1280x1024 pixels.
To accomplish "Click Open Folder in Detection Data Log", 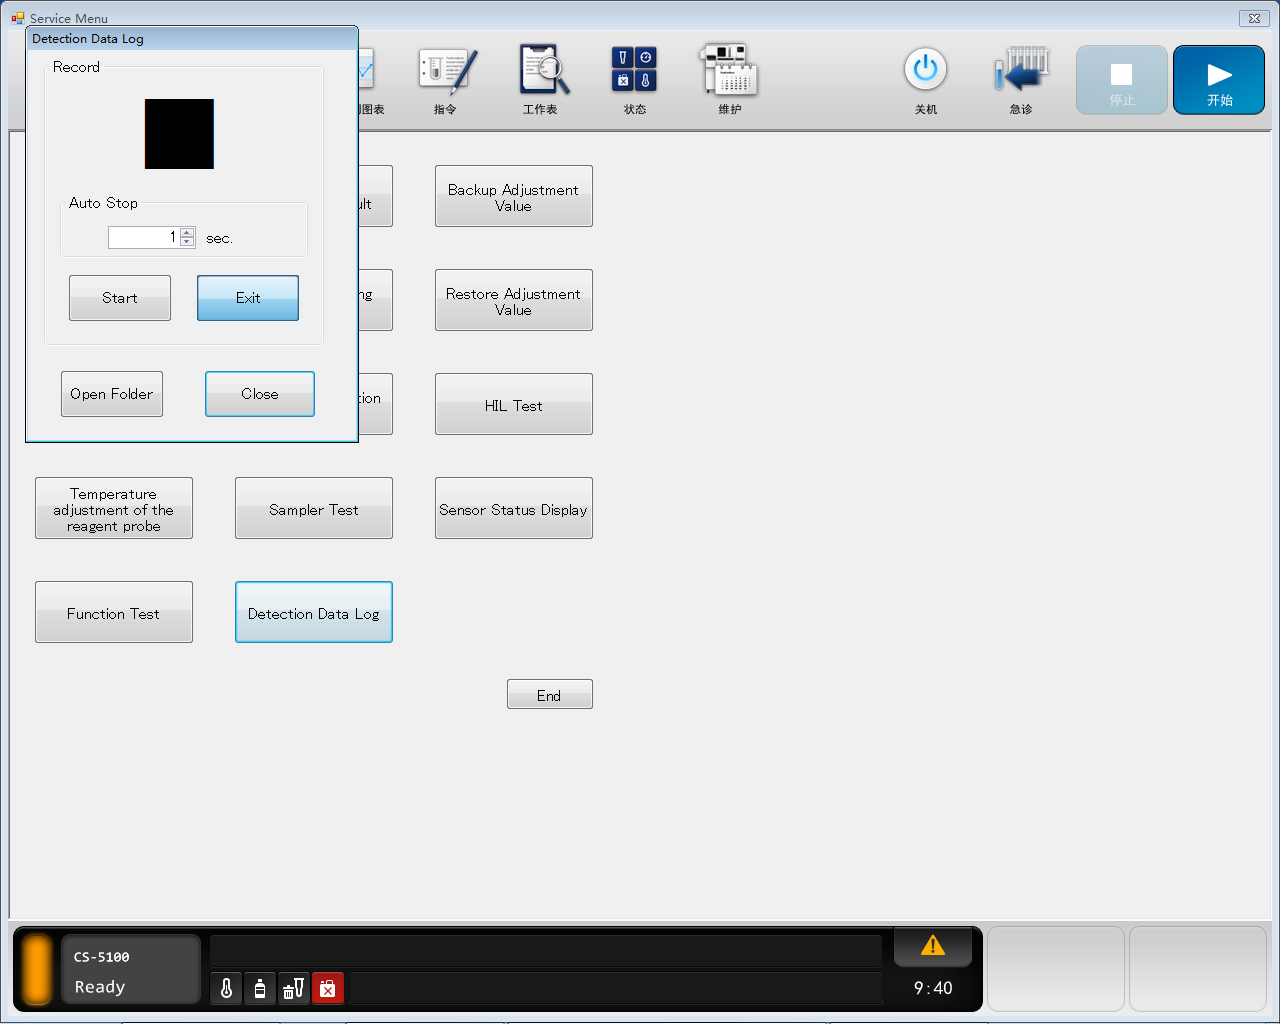I will [x=112, y=394].
